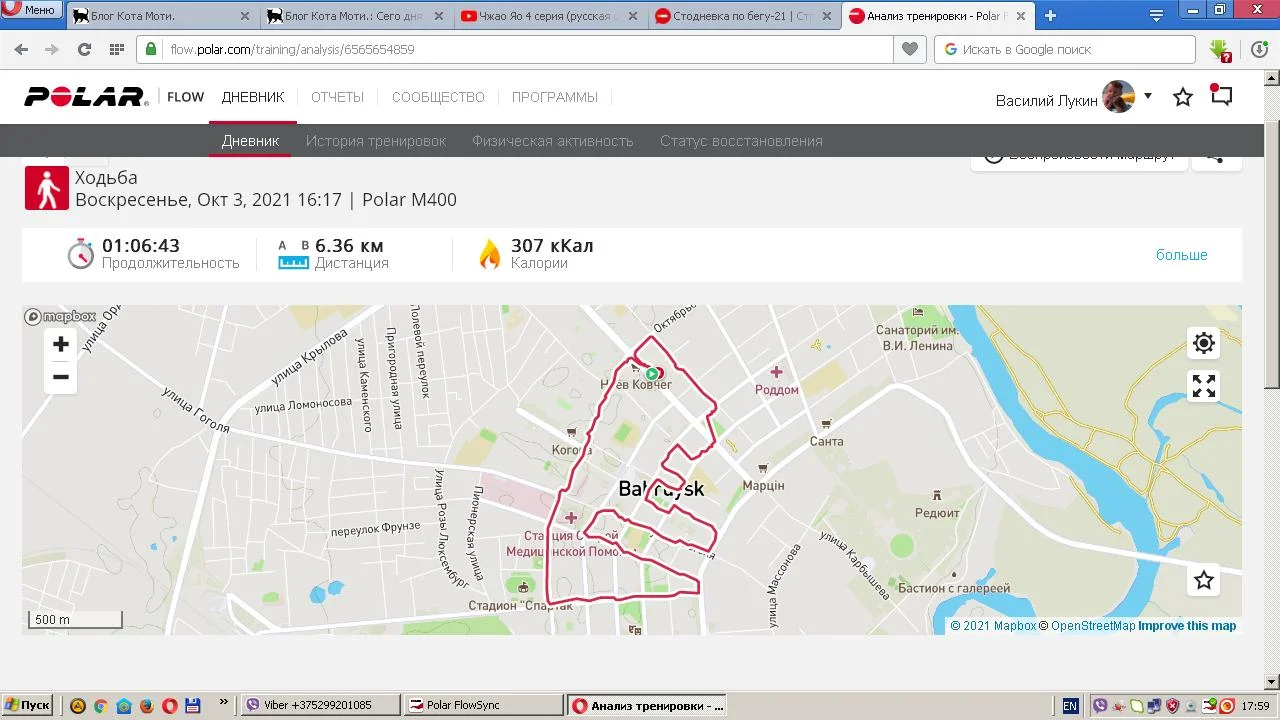
Task: Open the tab list menu
Action: (x=1156, y=16)
